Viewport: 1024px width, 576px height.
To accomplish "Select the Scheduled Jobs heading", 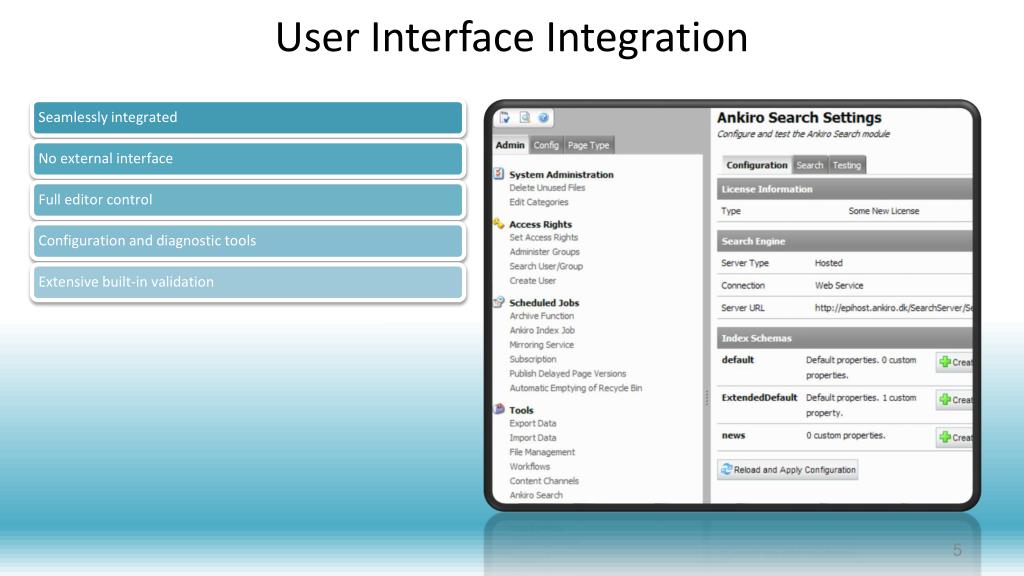I will tap(544, 302).
